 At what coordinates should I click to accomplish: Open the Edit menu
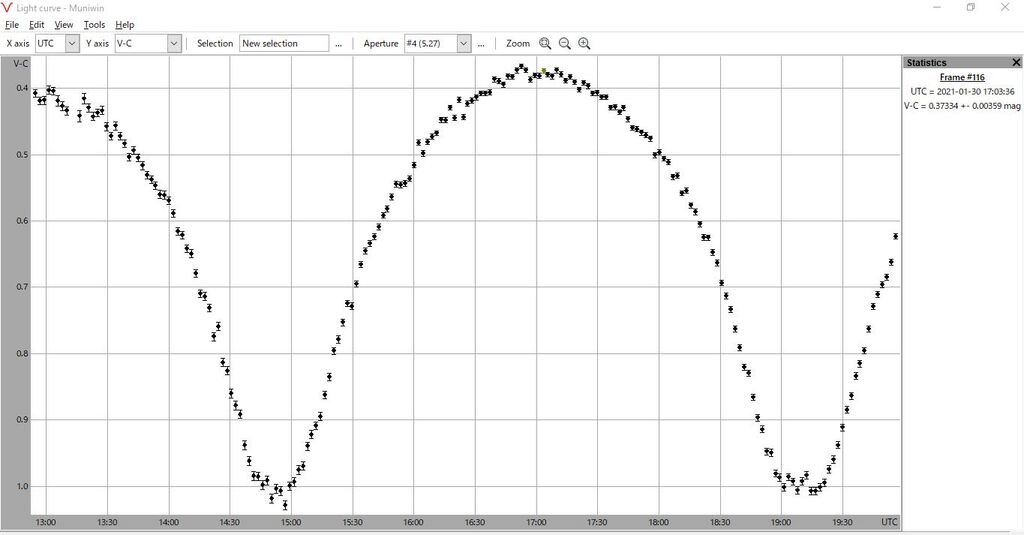(x=37, y=25)
